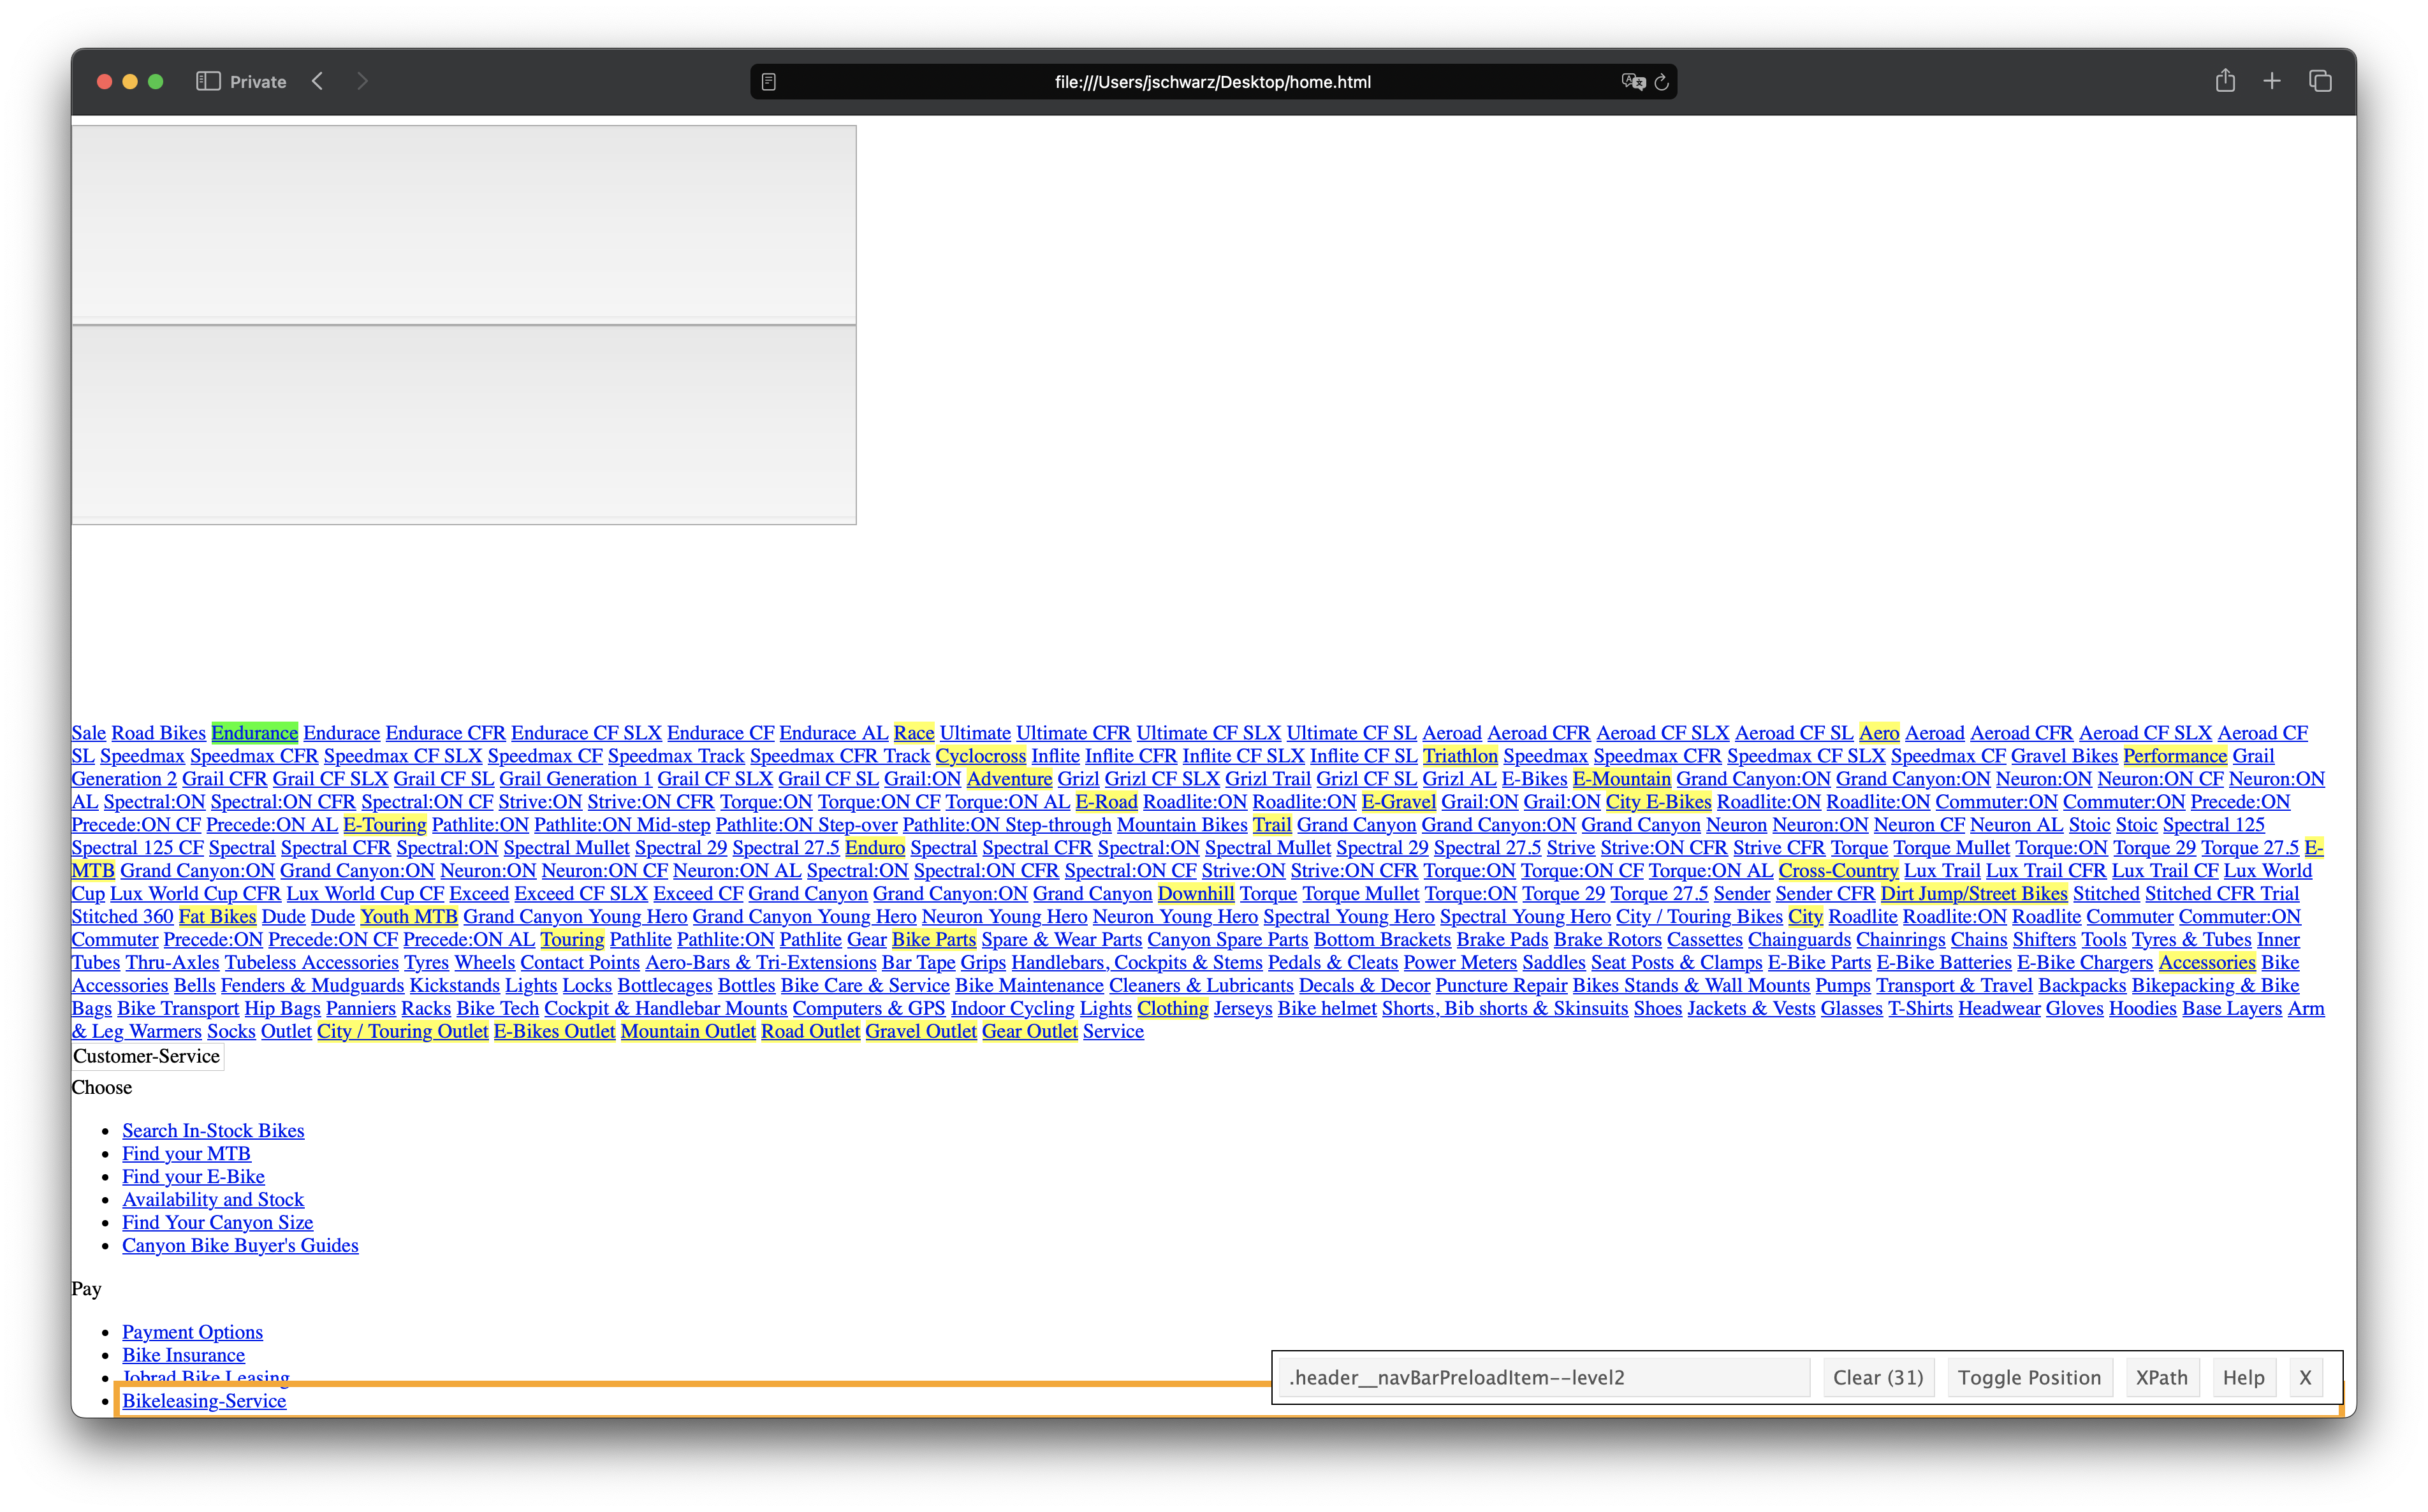Click the highlighted Downhill link
Screen dimensions: 2428x1512
click(x=1195, y=894)
